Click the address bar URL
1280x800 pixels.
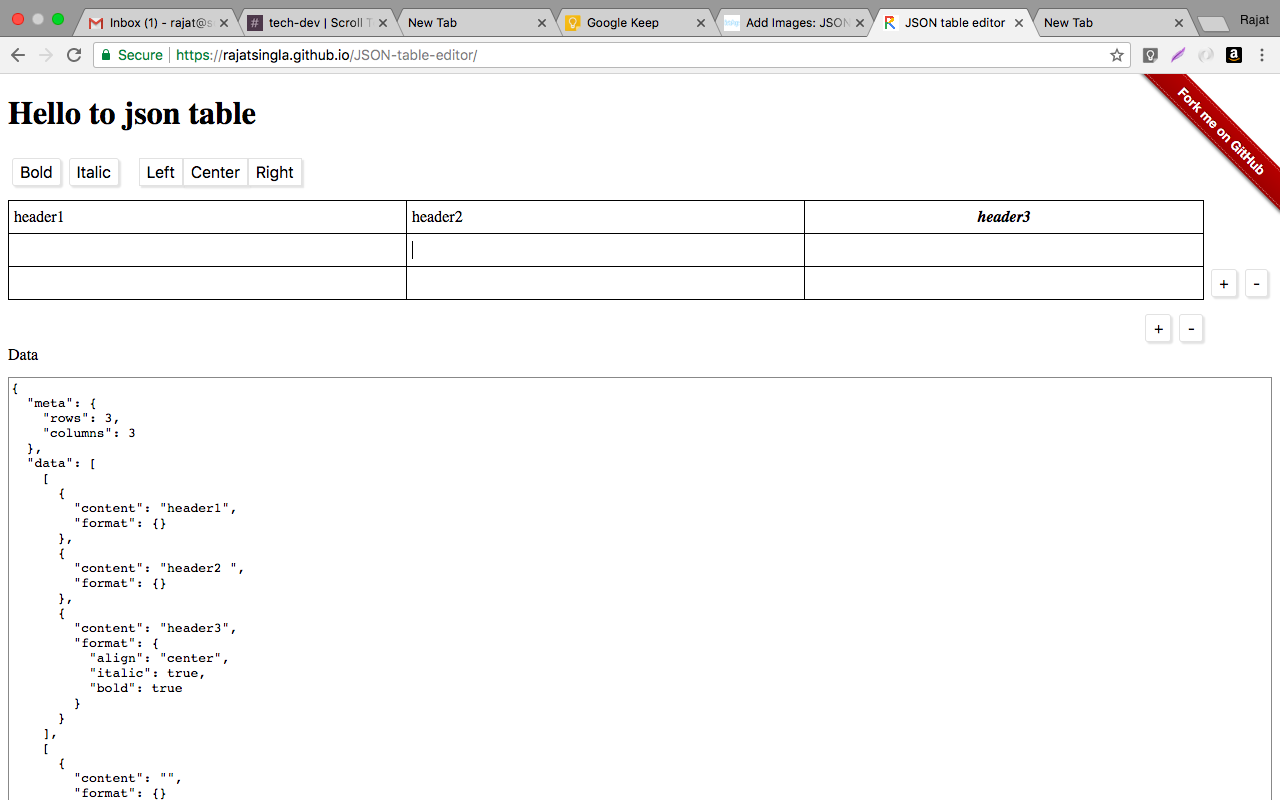click(326, 55)
